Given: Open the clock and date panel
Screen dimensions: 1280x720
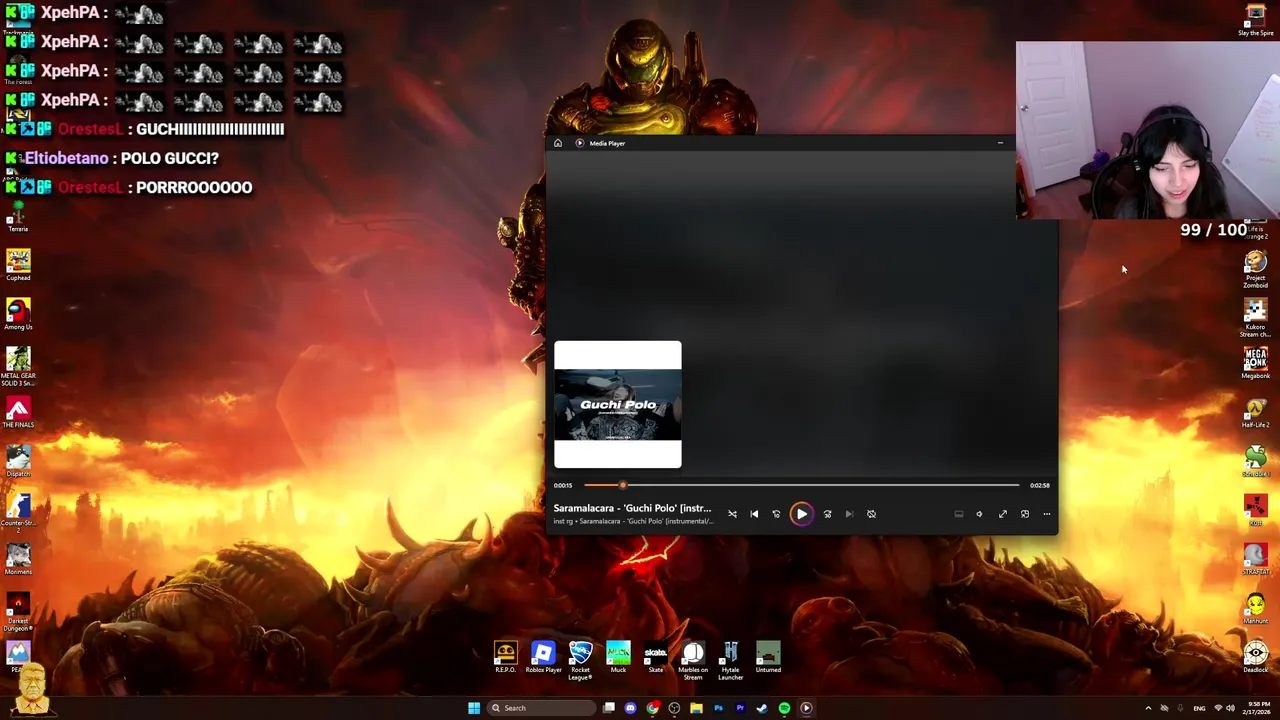Looking at the screenshot, I should click(x=1258, y=708).
